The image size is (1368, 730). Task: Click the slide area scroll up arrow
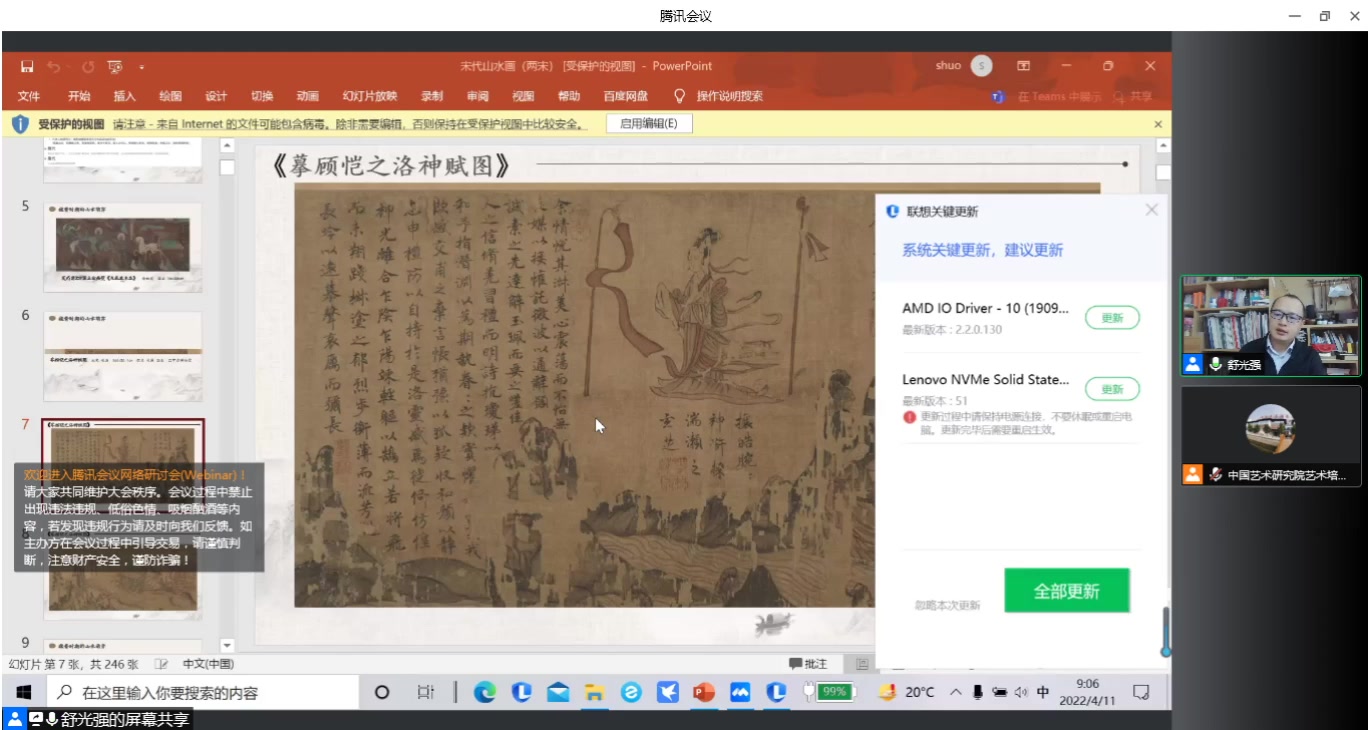coord(1162,146)
